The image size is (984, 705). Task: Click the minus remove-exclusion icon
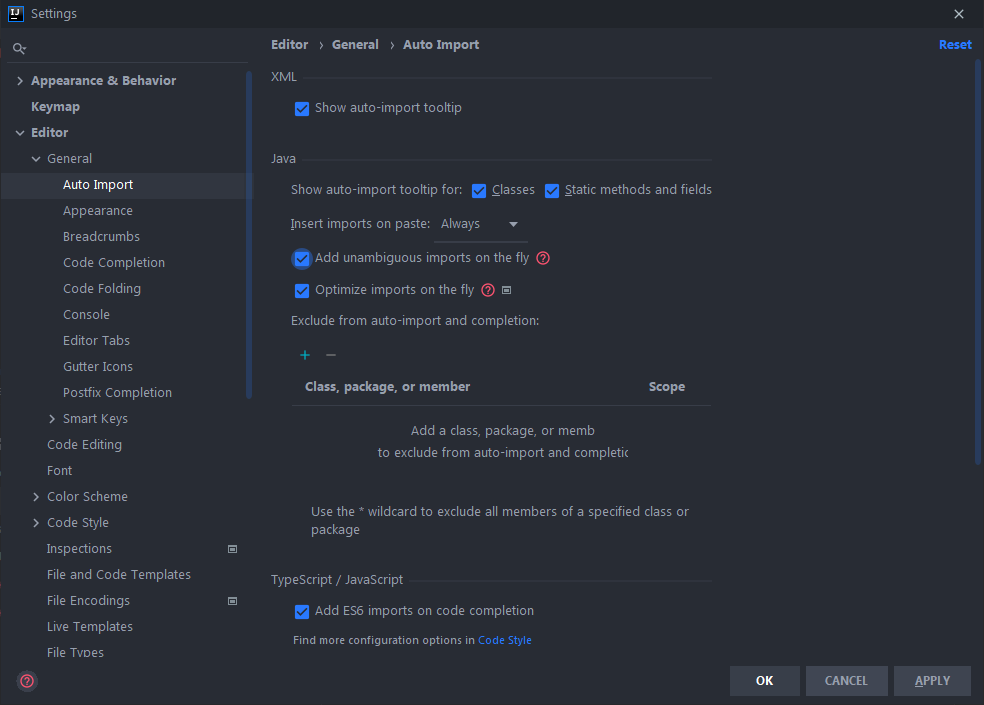pyautogui.click(x=331, y=355)
